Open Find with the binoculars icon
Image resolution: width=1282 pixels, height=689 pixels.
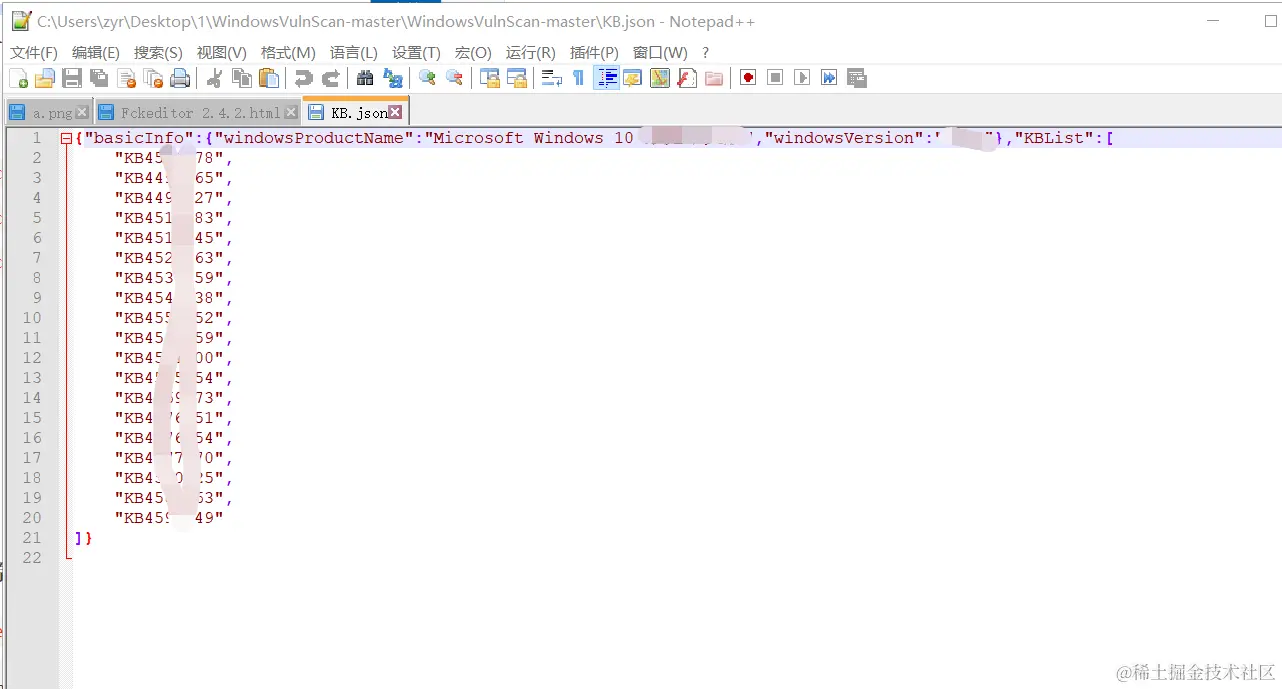pyautogui.click(x=366, y=78)
